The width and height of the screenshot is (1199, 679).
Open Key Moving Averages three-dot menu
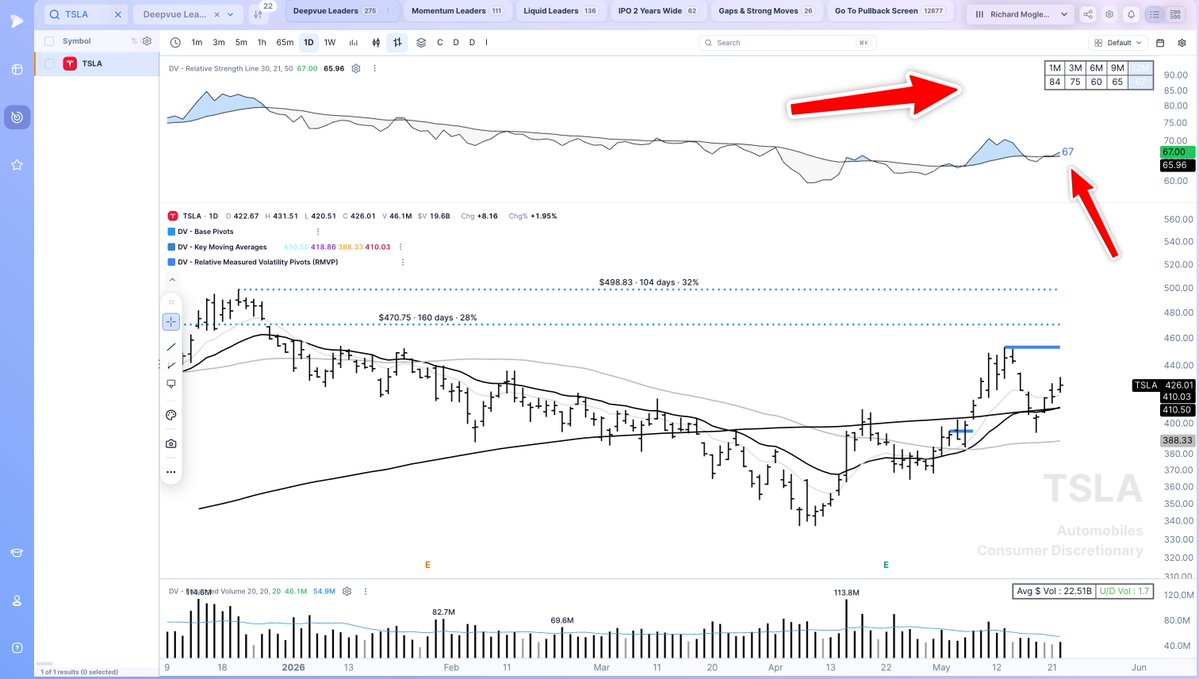(x=401, y=247)
